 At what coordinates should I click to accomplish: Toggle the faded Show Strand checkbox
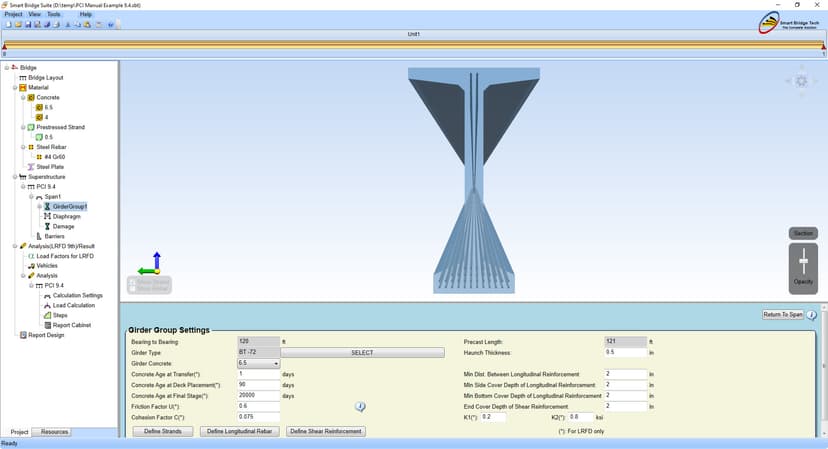coord(132,282)
